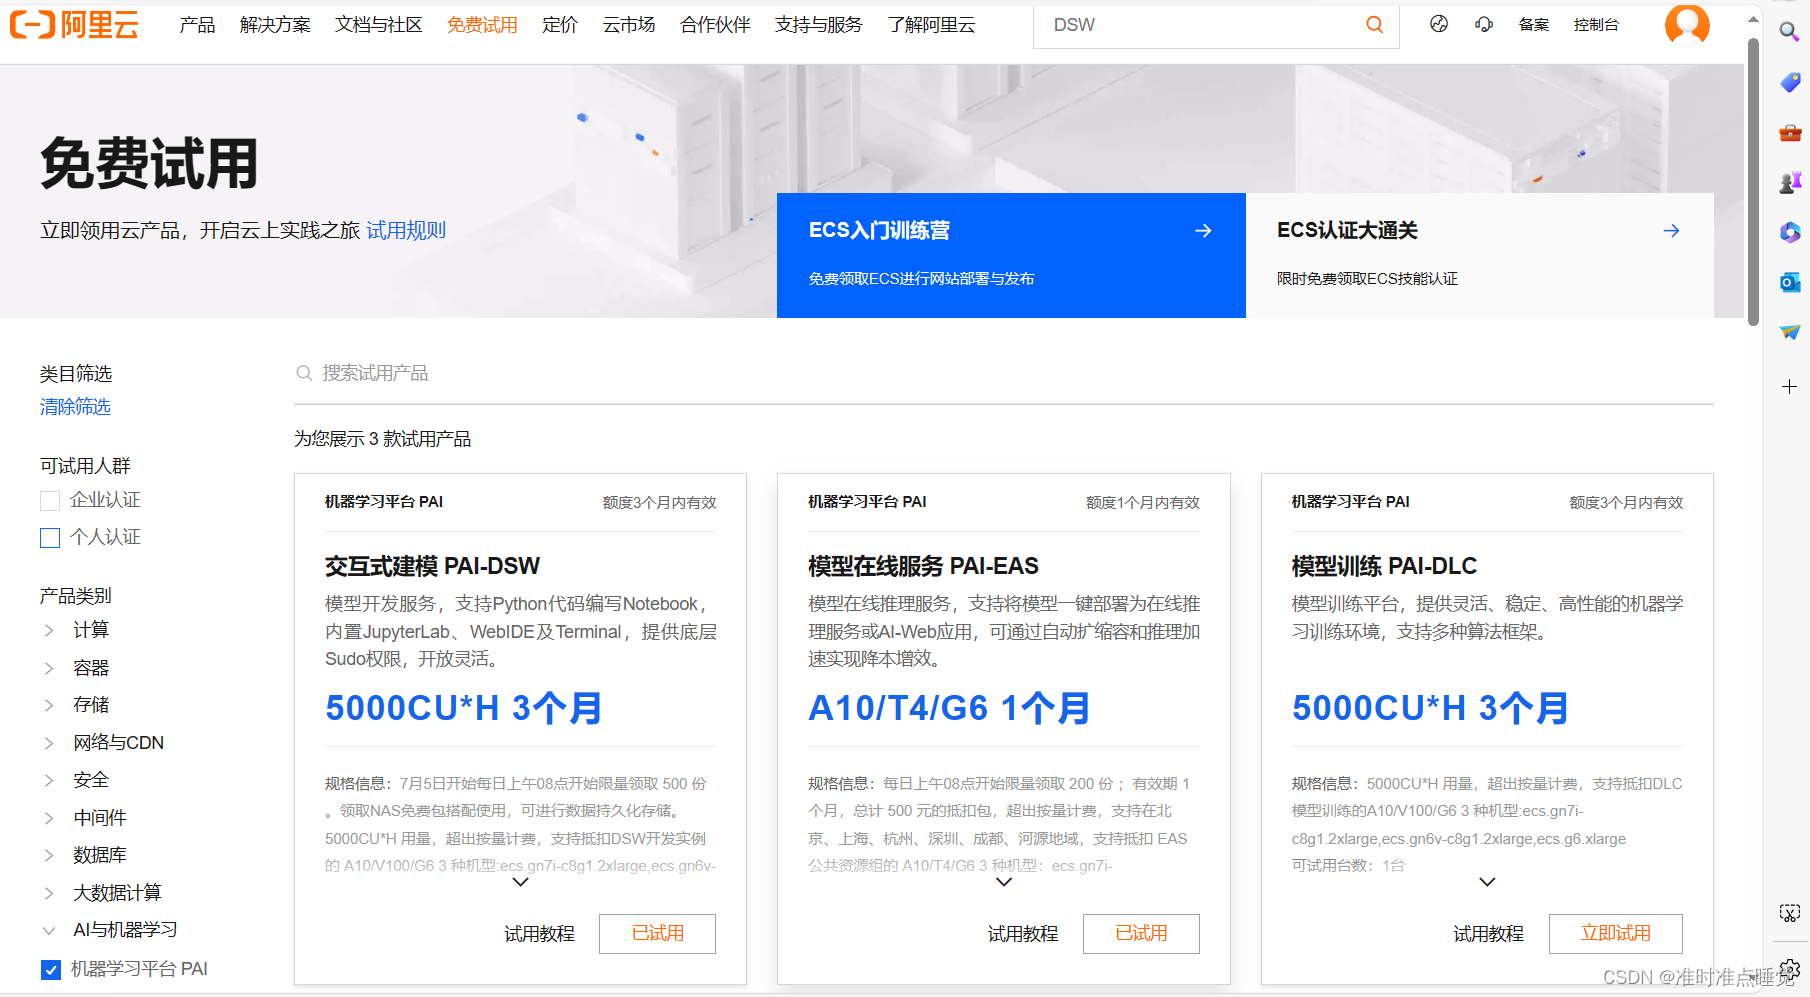This screenshot has height=997, width=1810.
Task: Collapse the AI与机器学习 category
Action: click(x=49, y=930)
